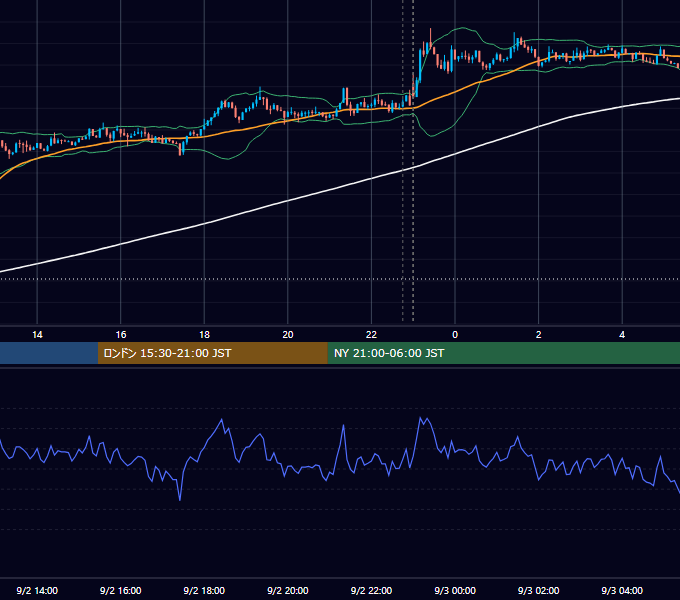The image size is (680, 600).
Task: Click the 9/2 14:00 time label
Action: (x=37, y=590)
